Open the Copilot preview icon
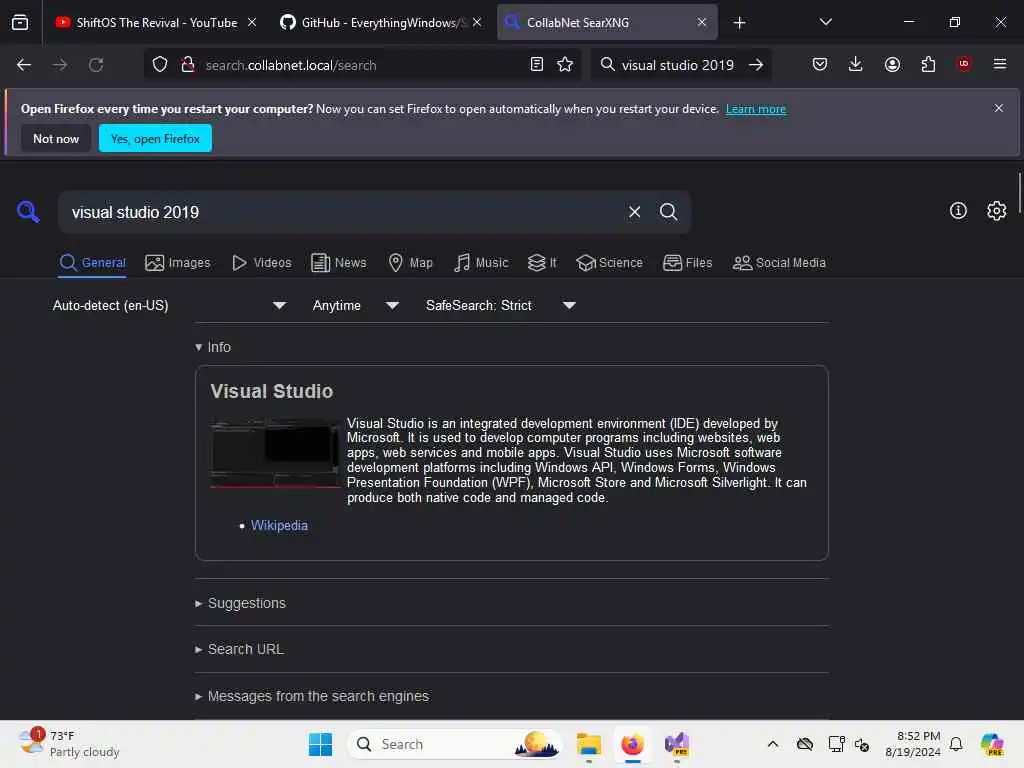1024x768 pixels. 992,744
